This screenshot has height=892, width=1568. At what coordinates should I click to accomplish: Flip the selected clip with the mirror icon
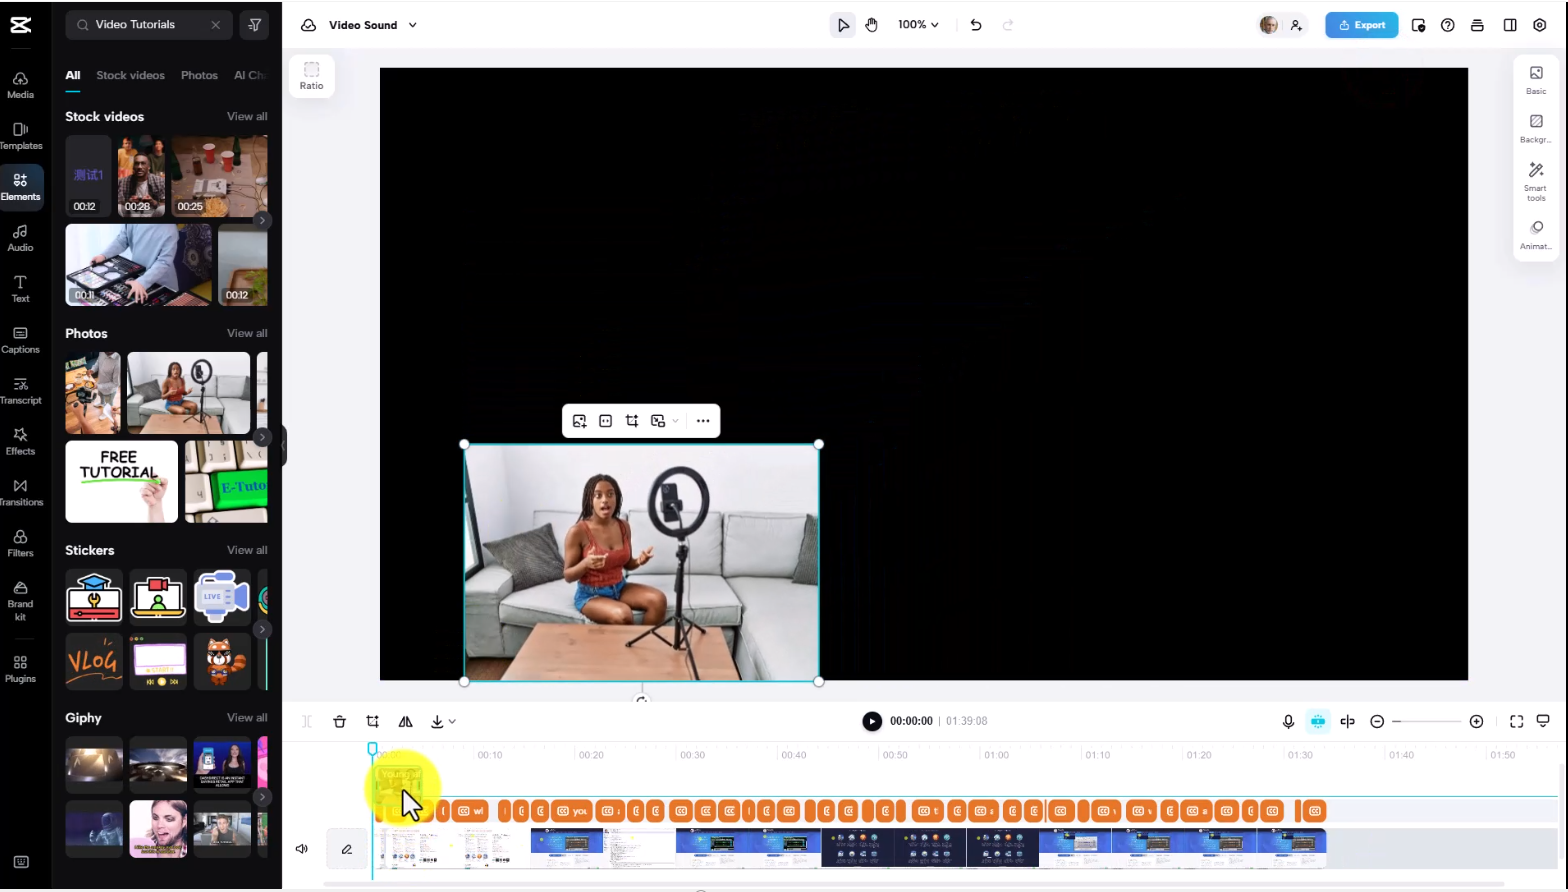[405, 722]
